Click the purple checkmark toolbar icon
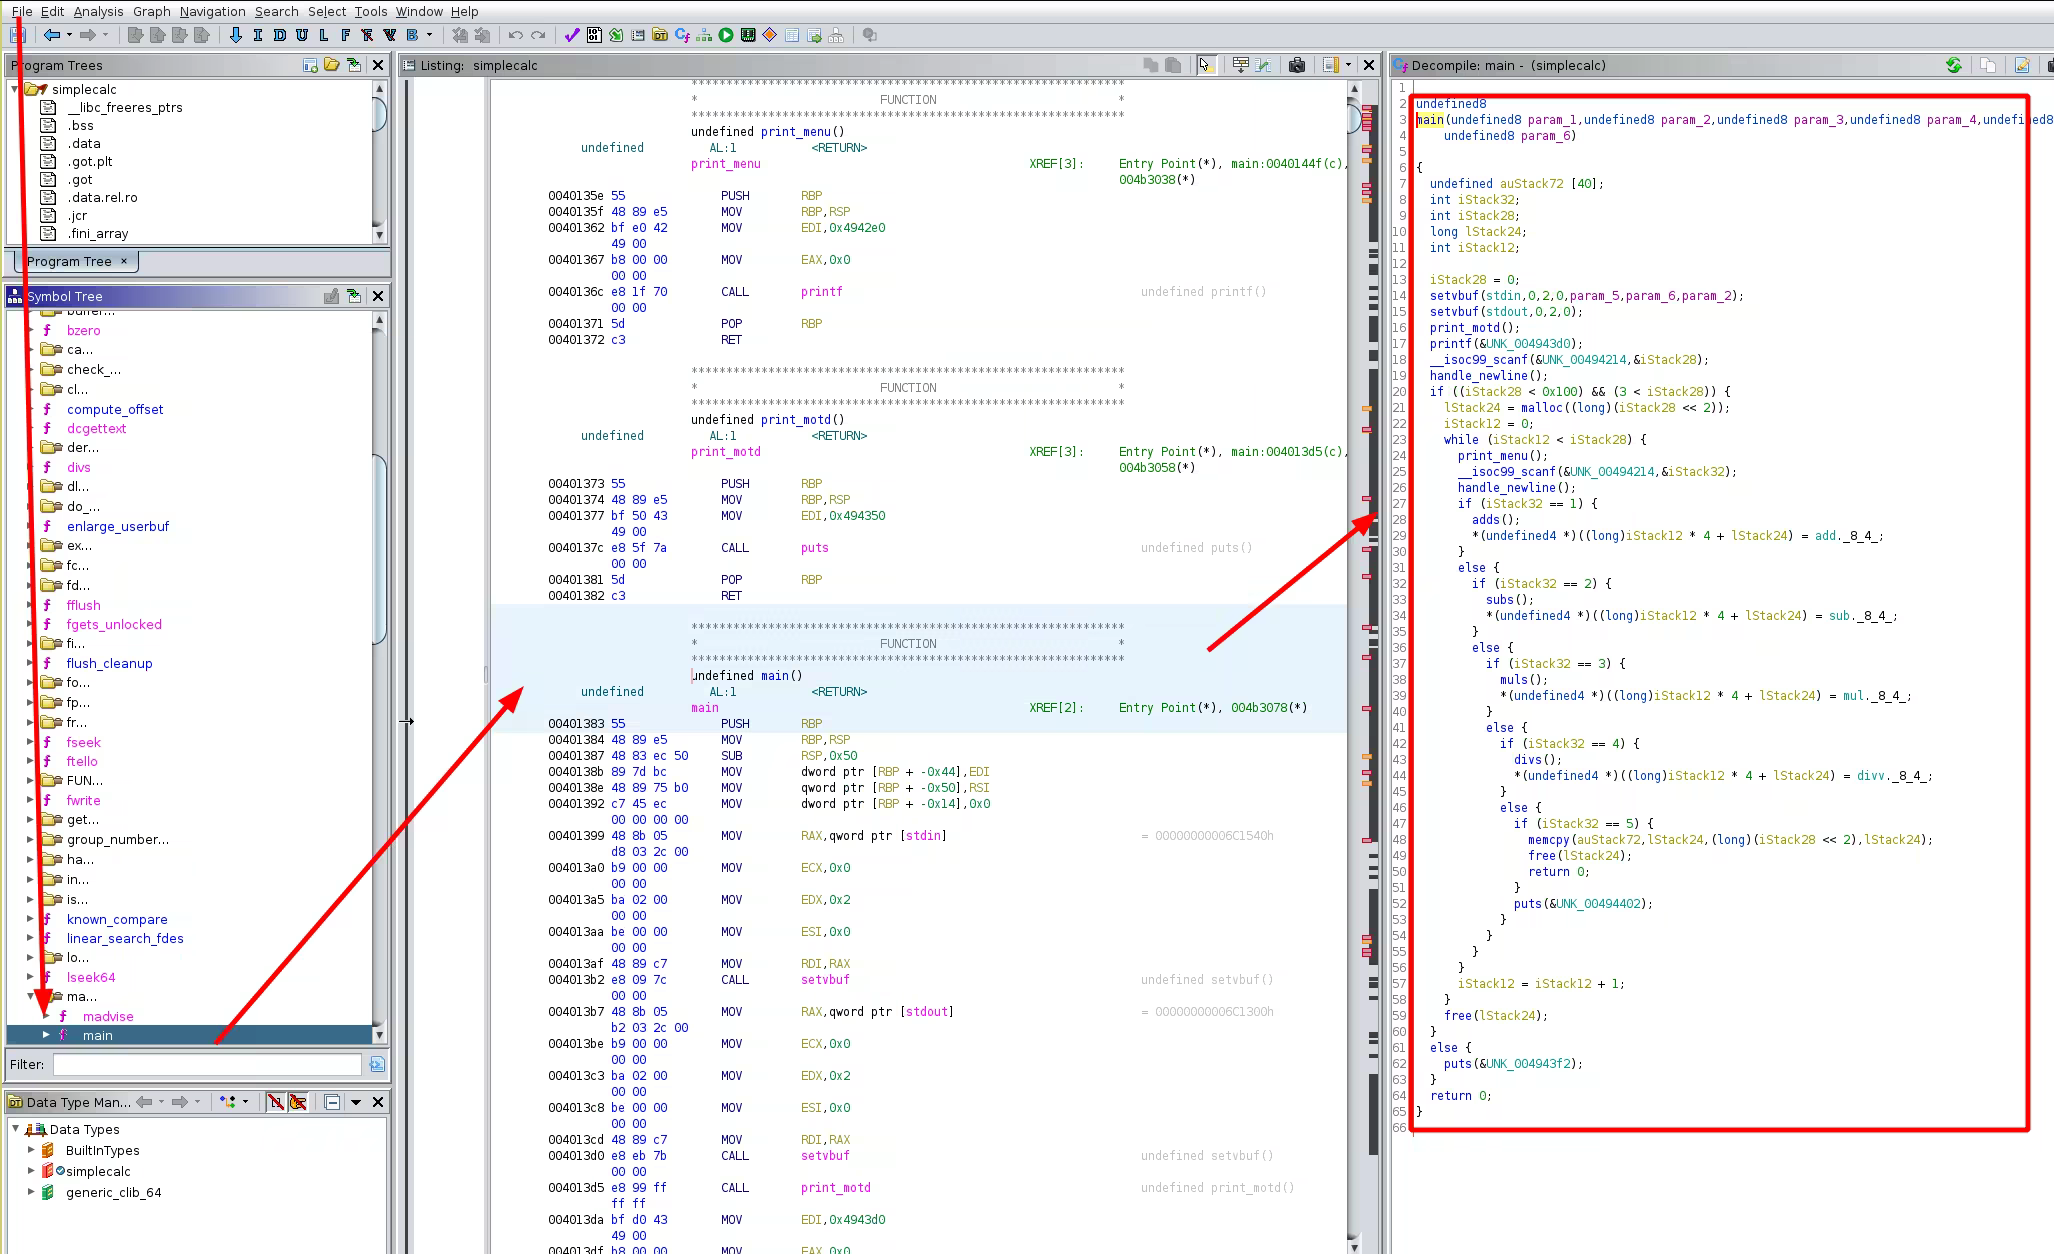 (x=572, y=35)
